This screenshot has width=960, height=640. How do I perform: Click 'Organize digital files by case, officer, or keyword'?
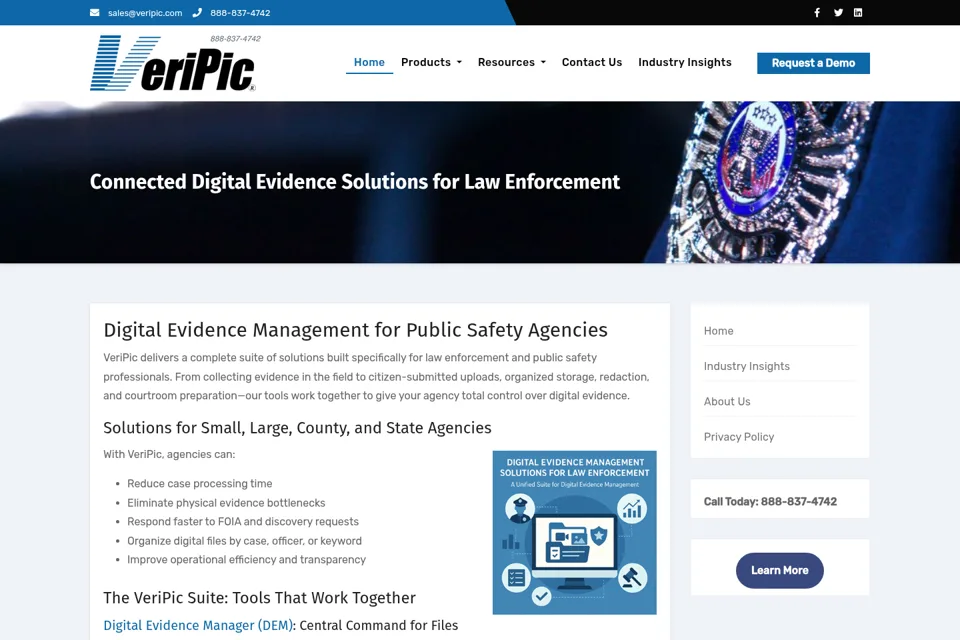244,541
